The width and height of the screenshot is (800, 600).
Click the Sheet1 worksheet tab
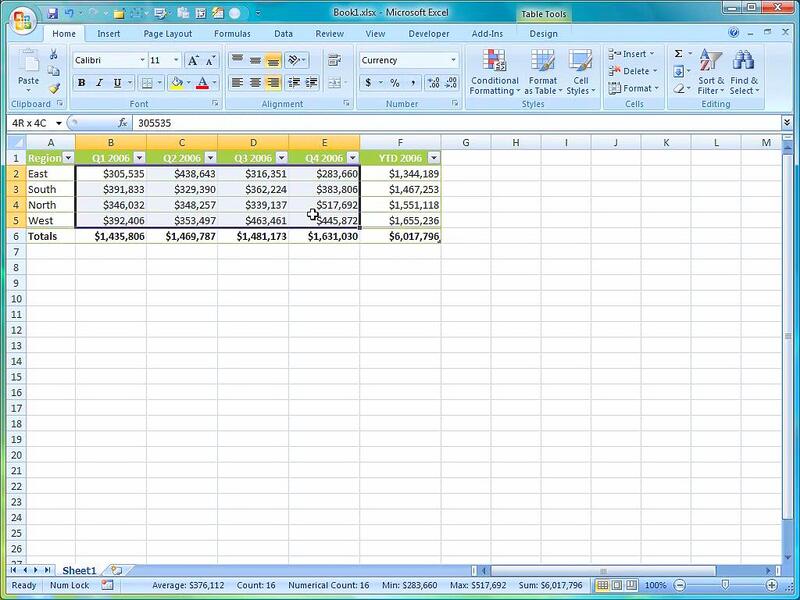[80, 570]
